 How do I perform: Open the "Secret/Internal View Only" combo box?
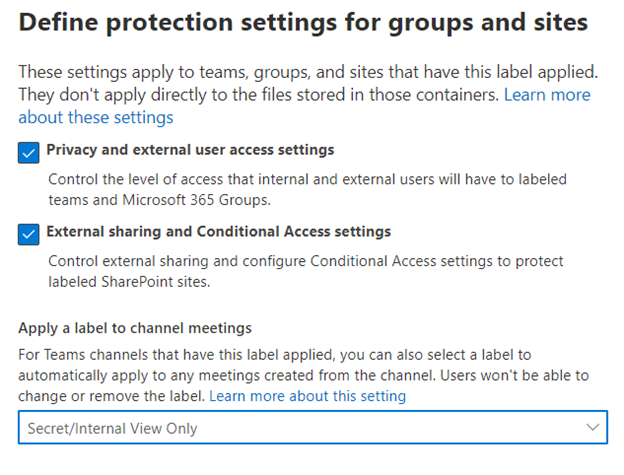tap(312, 428)
